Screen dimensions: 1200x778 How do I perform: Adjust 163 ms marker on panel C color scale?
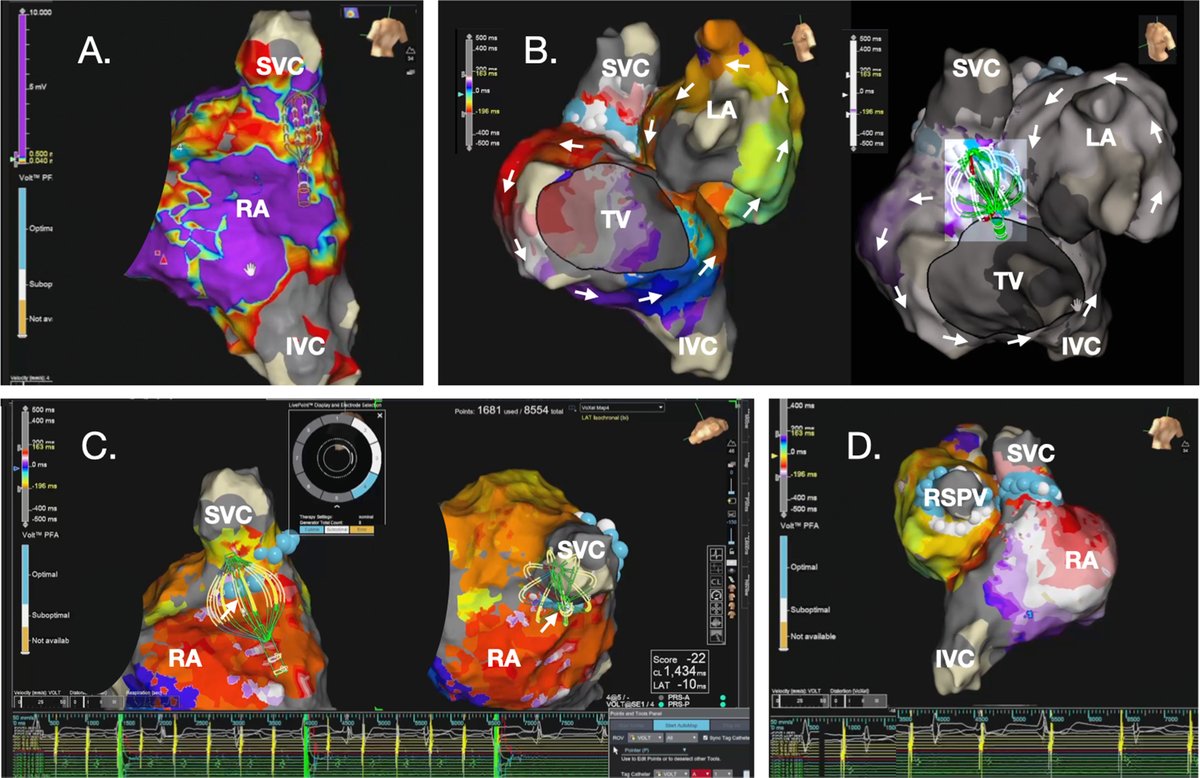click(19, 447)
